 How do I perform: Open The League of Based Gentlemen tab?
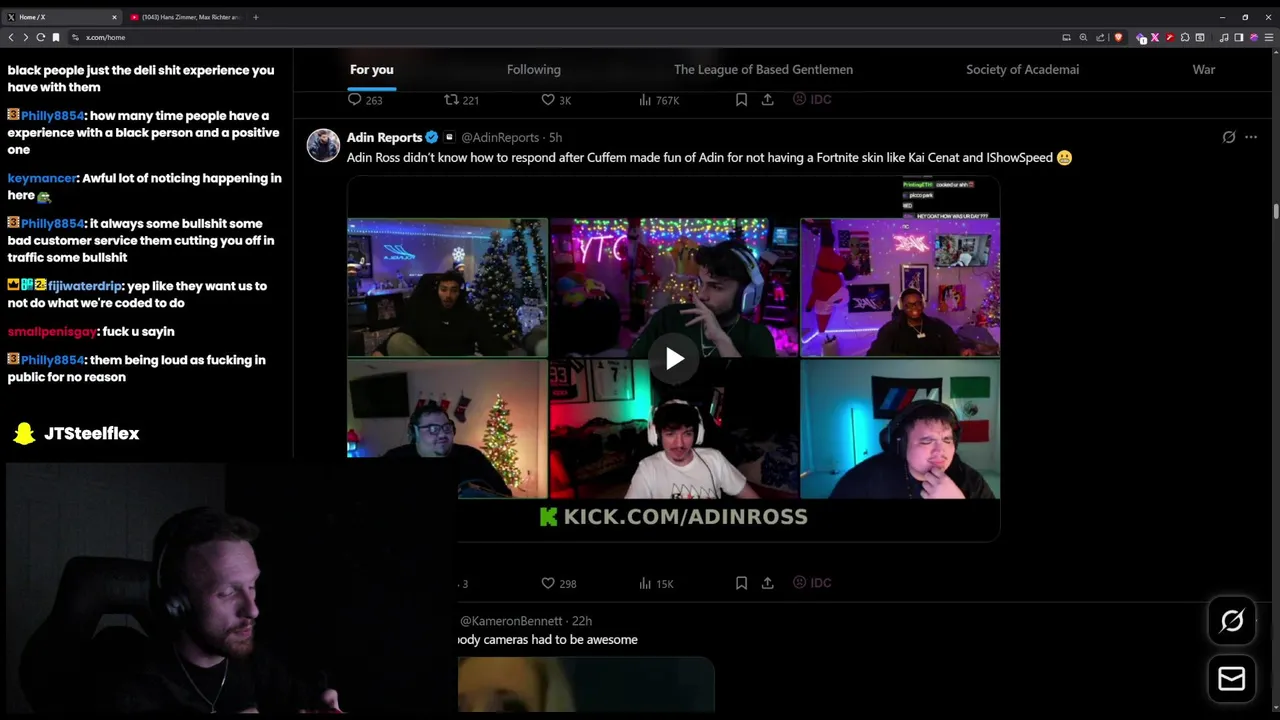tap(763, 69)
